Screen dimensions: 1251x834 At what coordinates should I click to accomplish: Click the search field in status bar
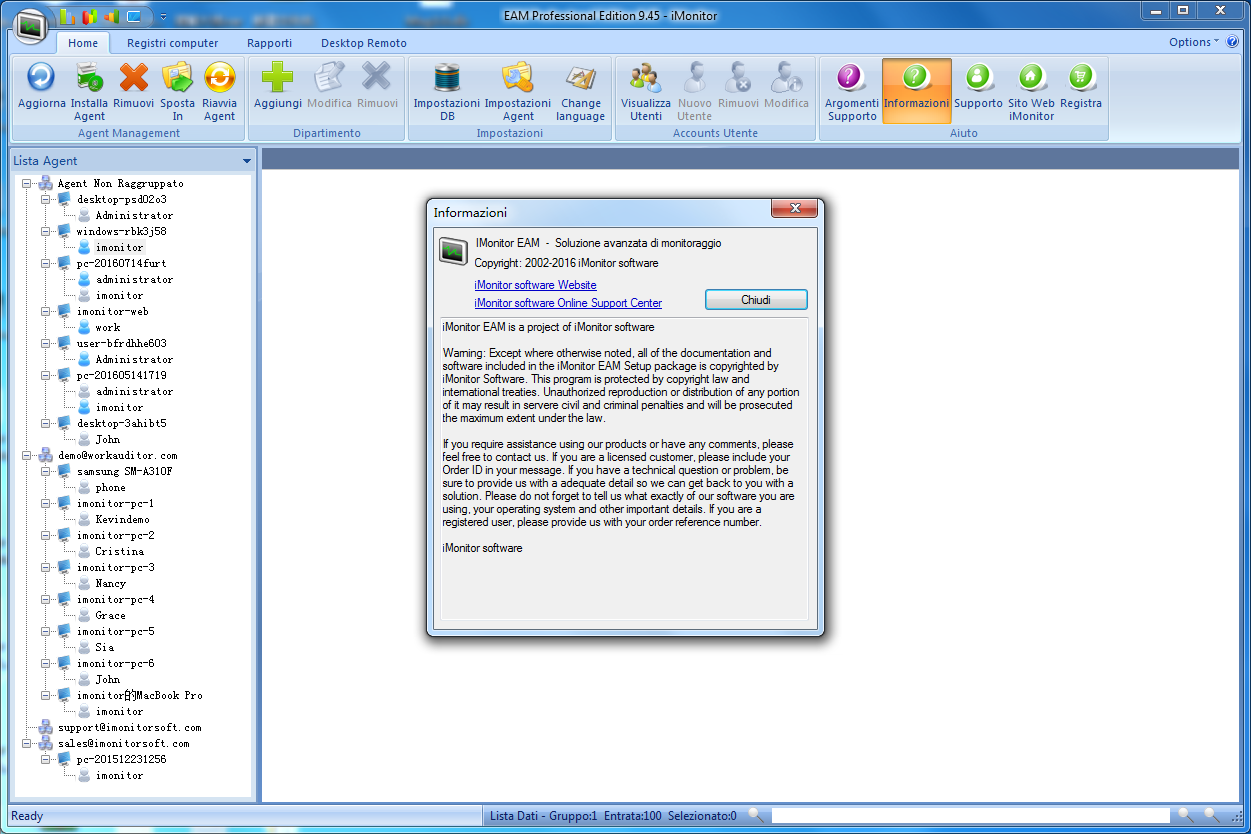pyautogui.click(x=970, y=816)
